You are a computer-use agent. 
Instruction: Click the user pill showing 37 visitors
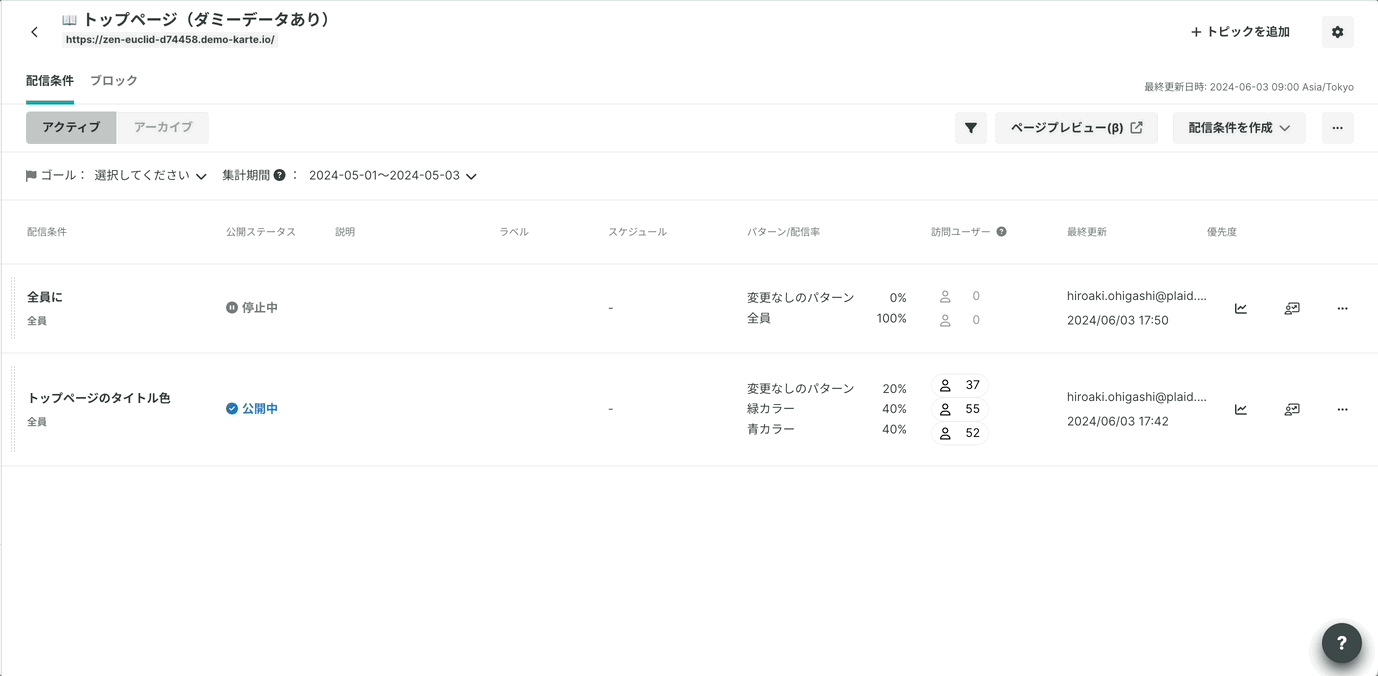pyautogui.click(x=959, y=385)
